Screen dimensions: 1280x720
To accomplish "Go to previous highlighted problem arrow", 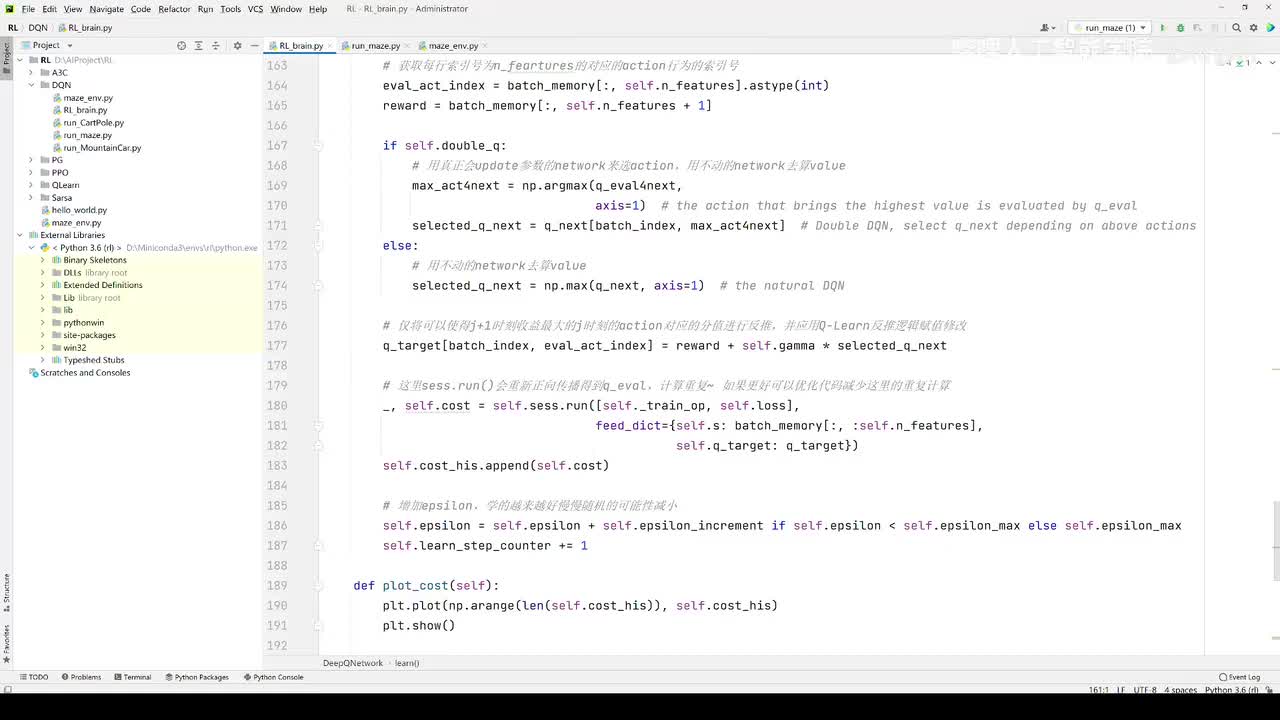I will point(1257,63).
